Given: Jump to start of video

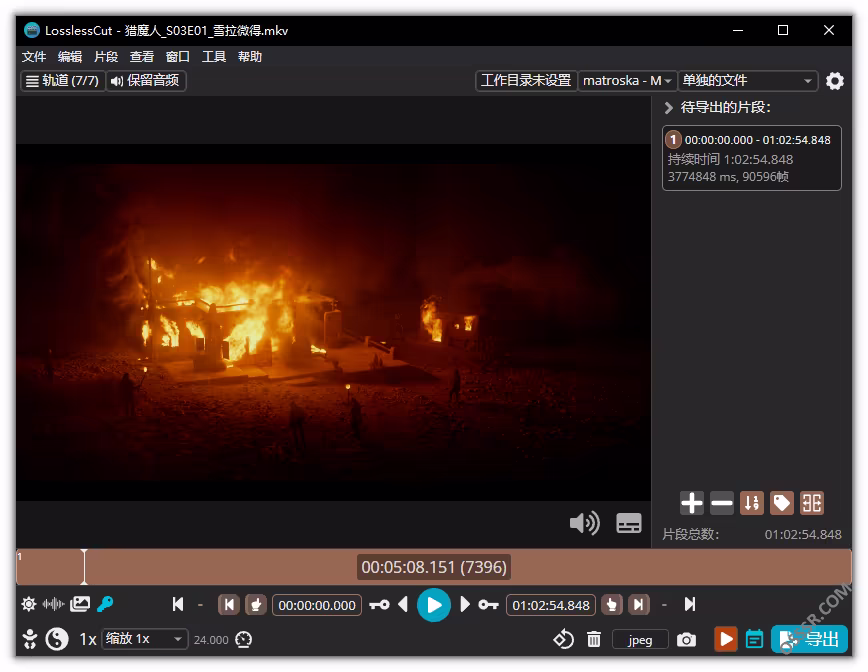Looking at the screenshot, I should [x=178, y=604].
